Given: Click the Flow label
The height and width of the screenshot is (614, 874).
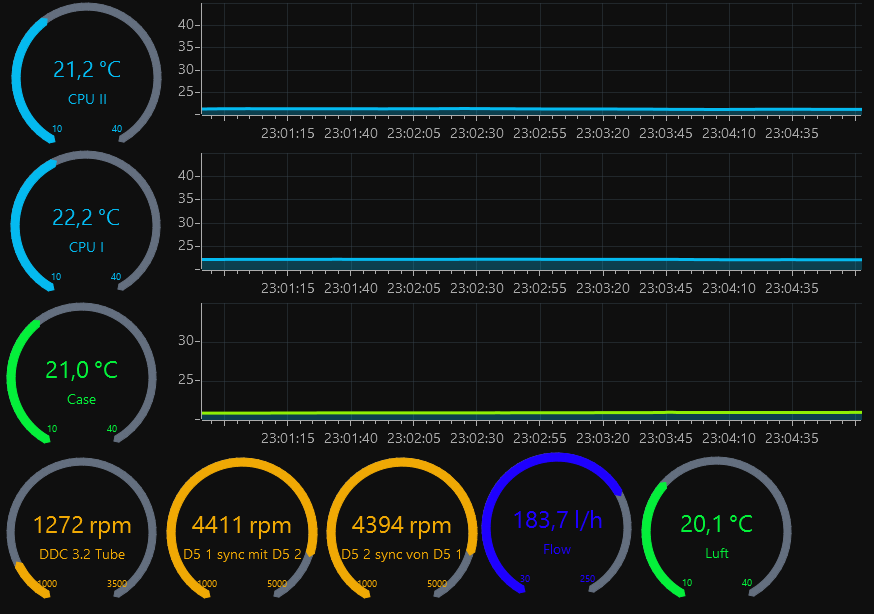Looking at the screenshot, I should click(x=557, y=549).
